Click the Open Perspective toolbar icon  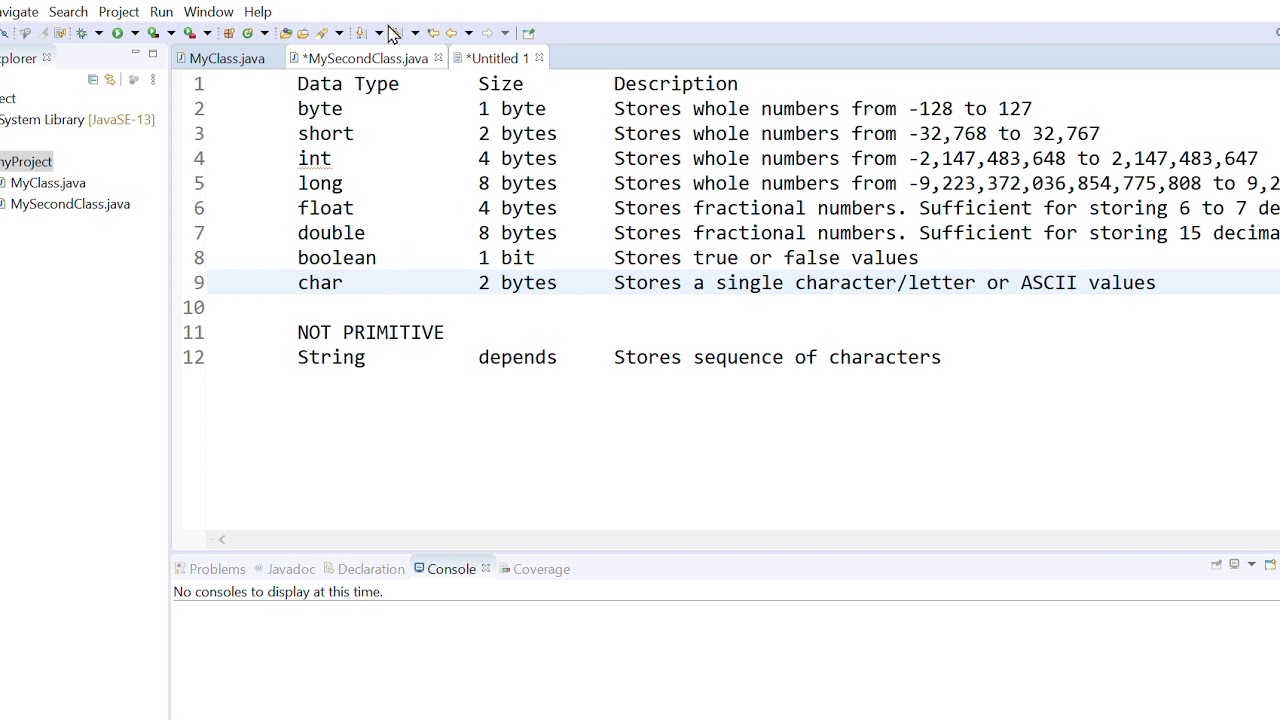click(x=528, y=33)
